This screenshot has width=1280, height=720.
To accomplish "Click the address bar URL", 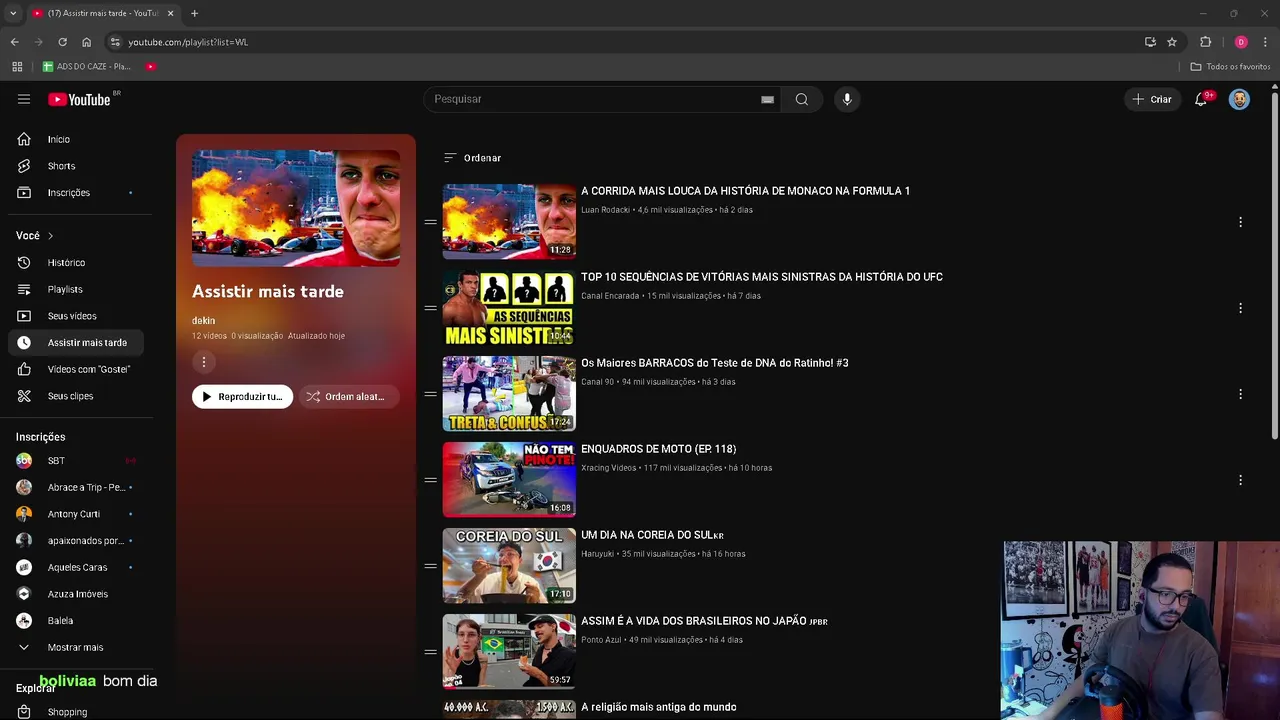I will point(188,42).
